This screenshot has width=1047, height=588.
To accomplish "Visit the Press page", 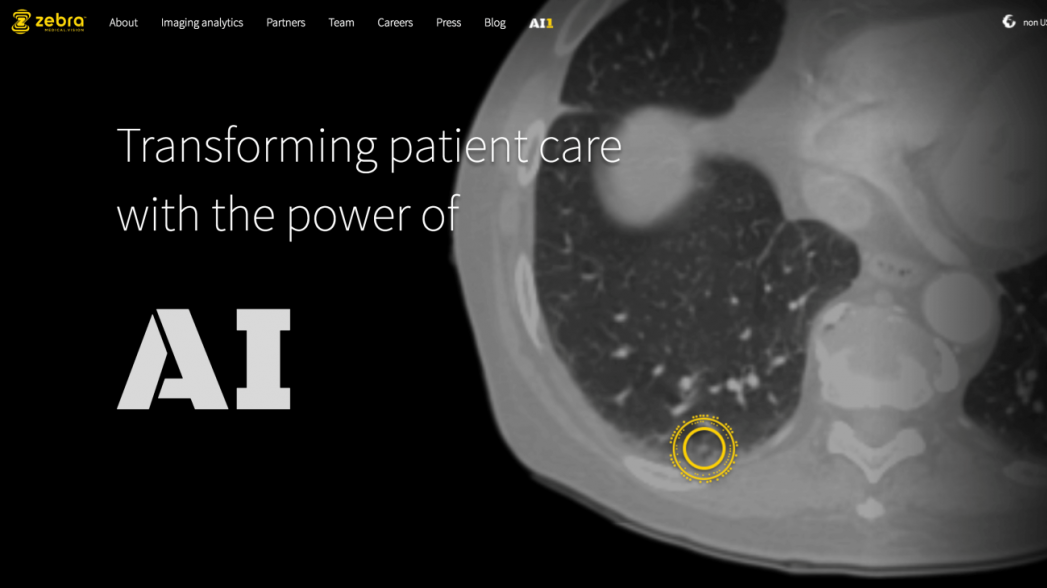I will (x=448, y=23).
